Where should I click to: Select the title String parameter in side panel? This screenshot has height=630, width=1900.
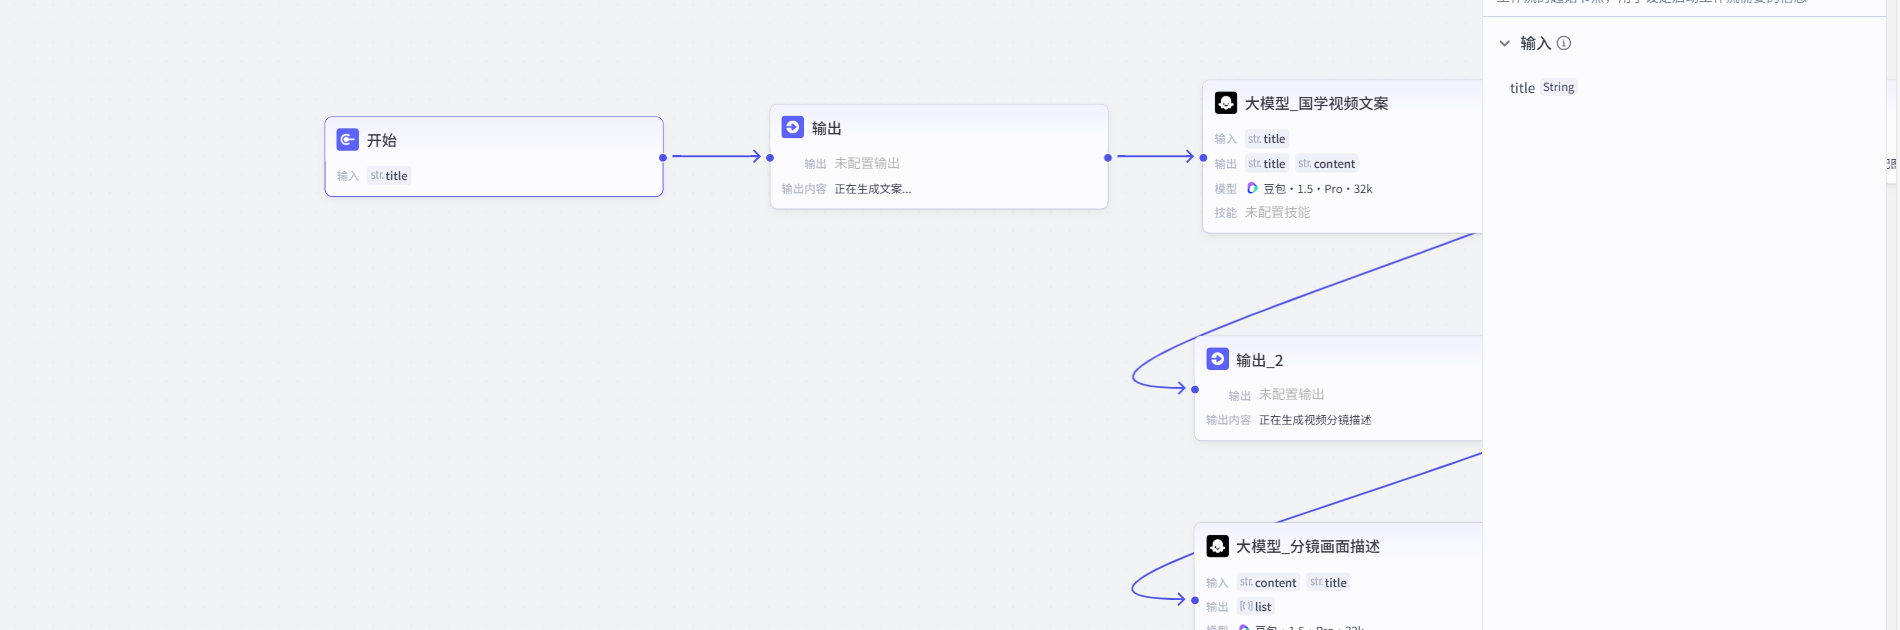pos(1542,88)
